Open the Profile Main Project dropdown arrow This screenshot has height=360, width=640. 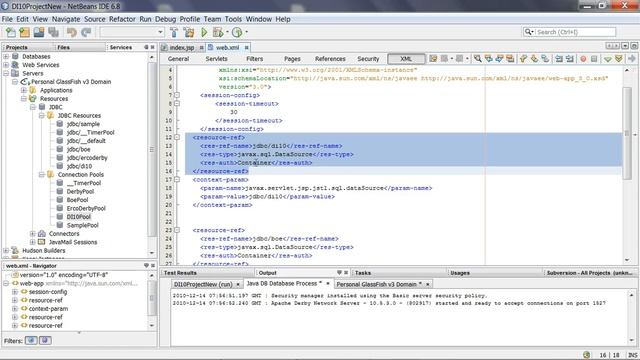[246, 32]
